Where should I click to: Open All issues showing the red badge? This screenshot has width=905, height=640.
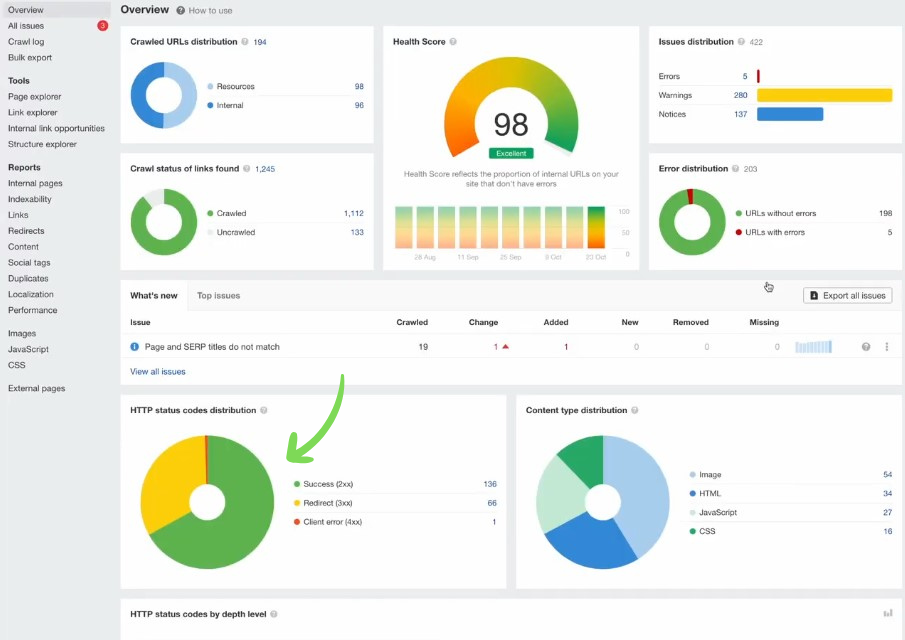click(x=26, y=26)
